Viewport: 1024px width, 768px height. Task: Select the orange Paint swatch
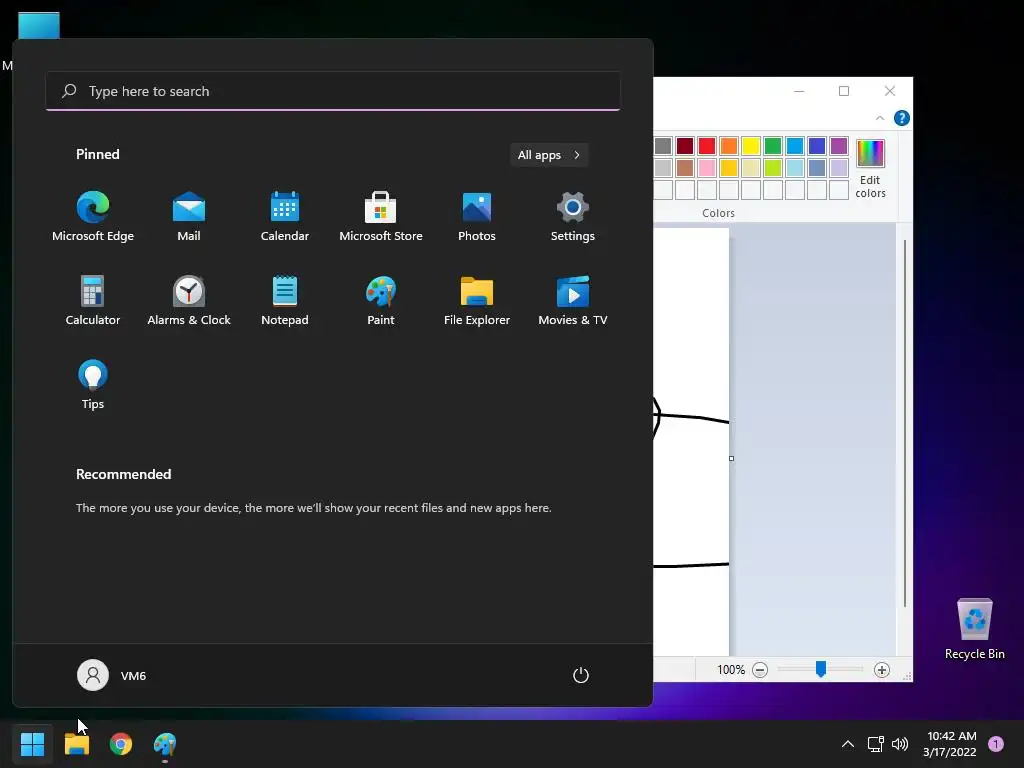pos(729,146)
